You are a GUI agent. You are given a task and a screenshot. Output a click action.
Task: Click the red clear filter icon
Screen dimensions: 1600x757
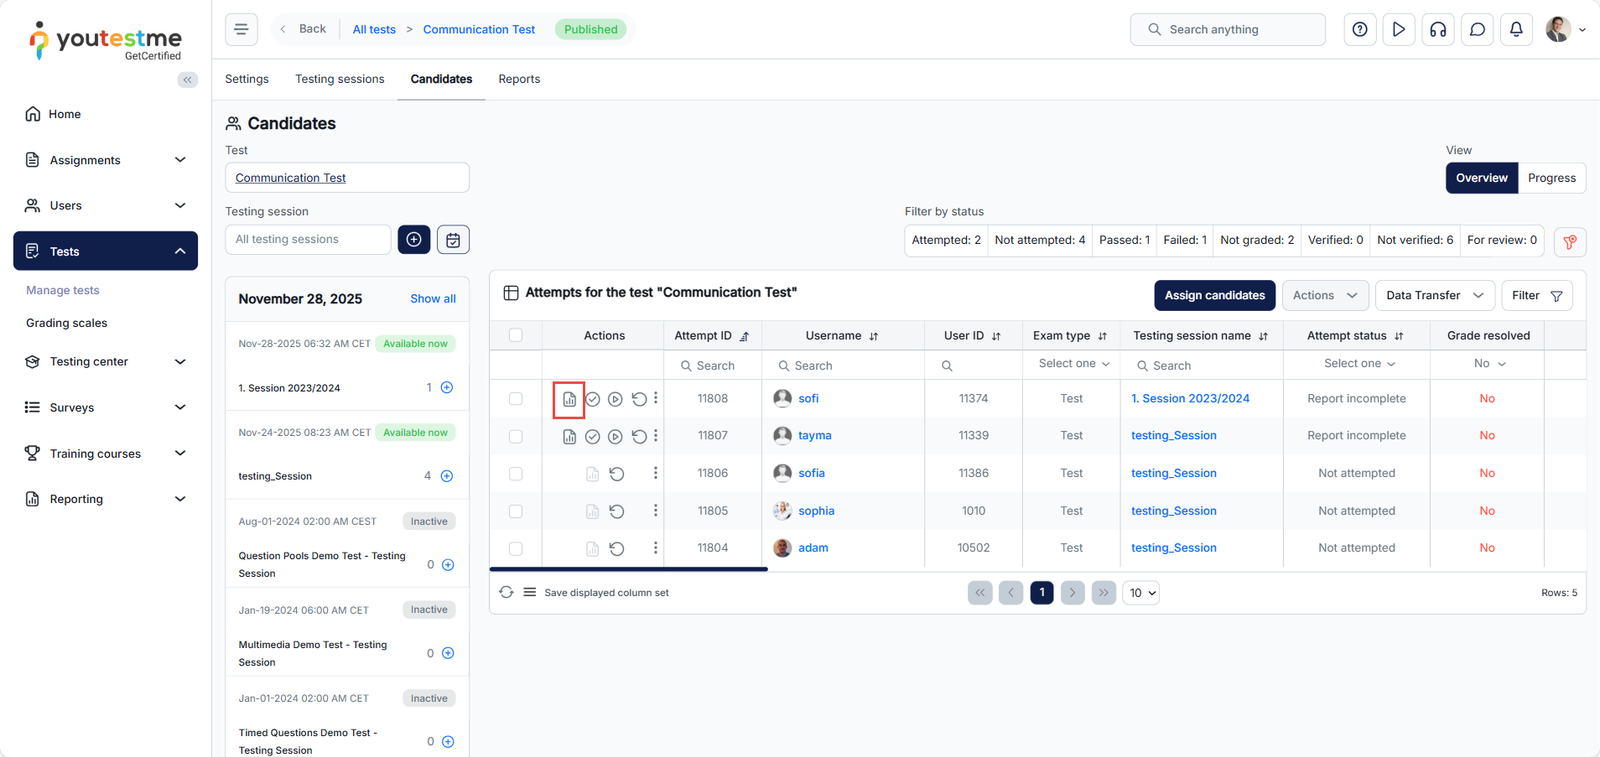[x=1570, y=241]
